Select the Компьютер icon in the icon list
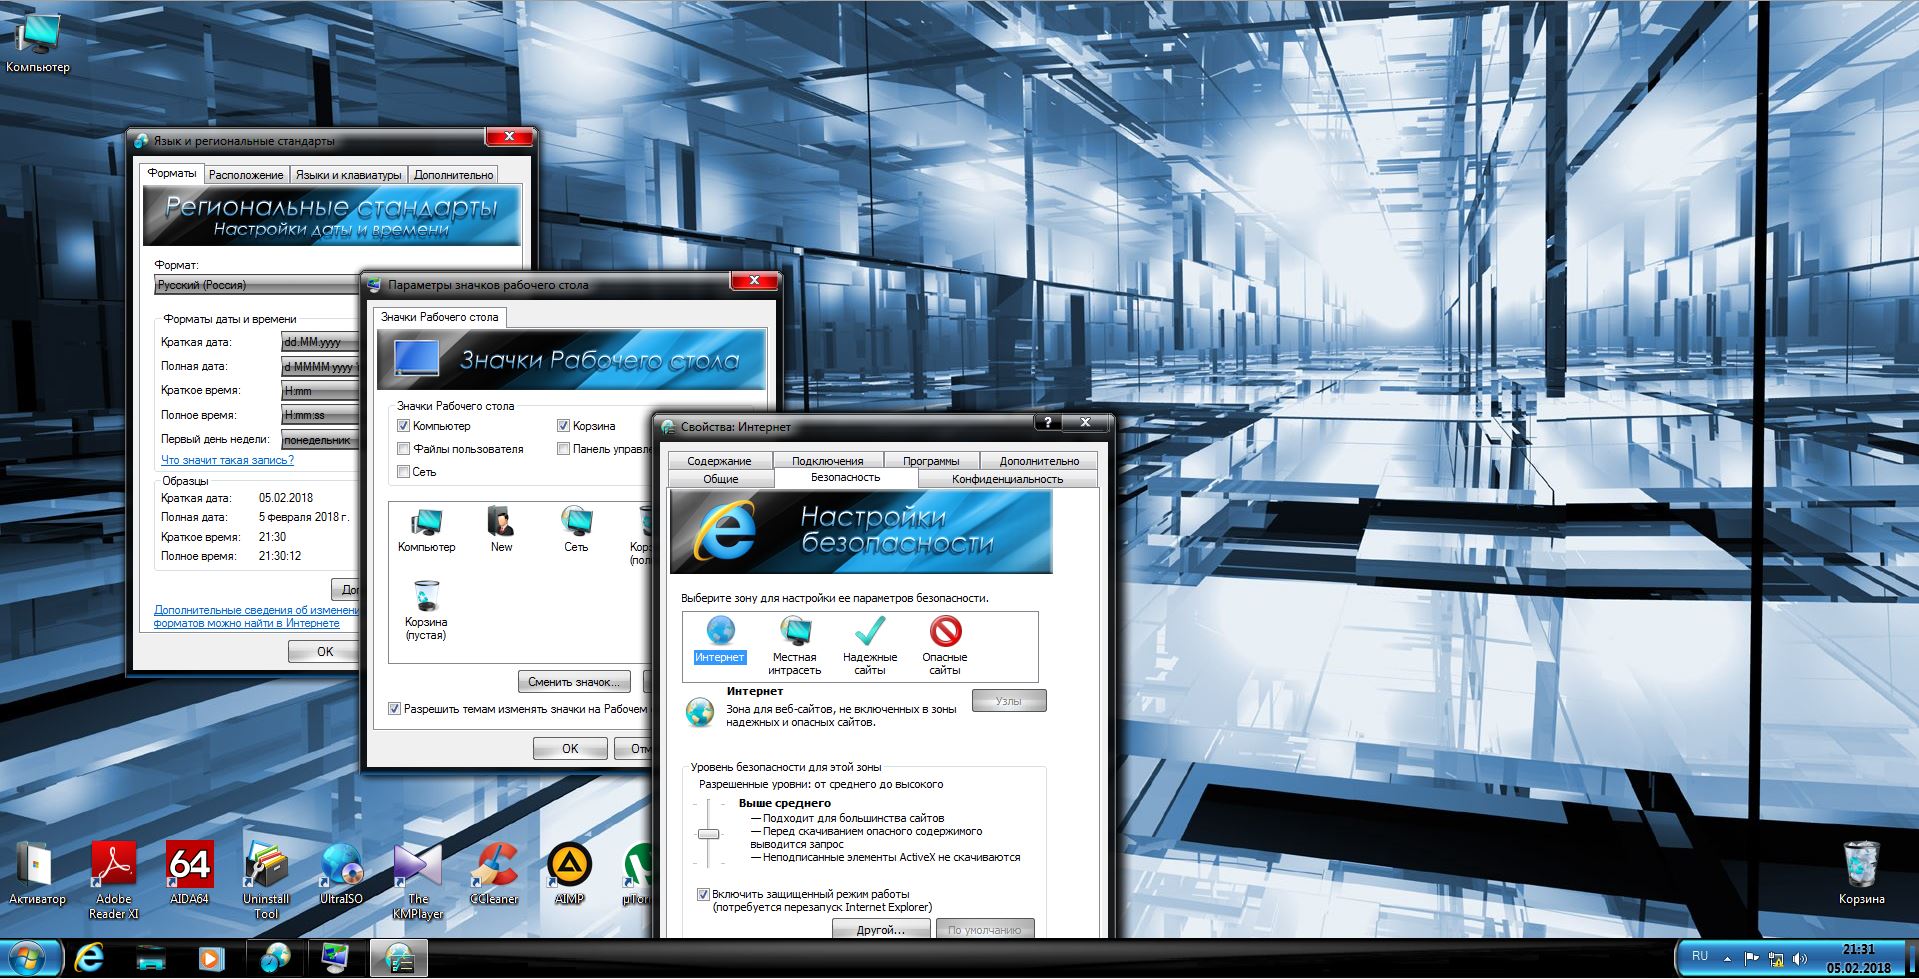The width and height of the screenshot is (1919, 979). click(427, 530)
